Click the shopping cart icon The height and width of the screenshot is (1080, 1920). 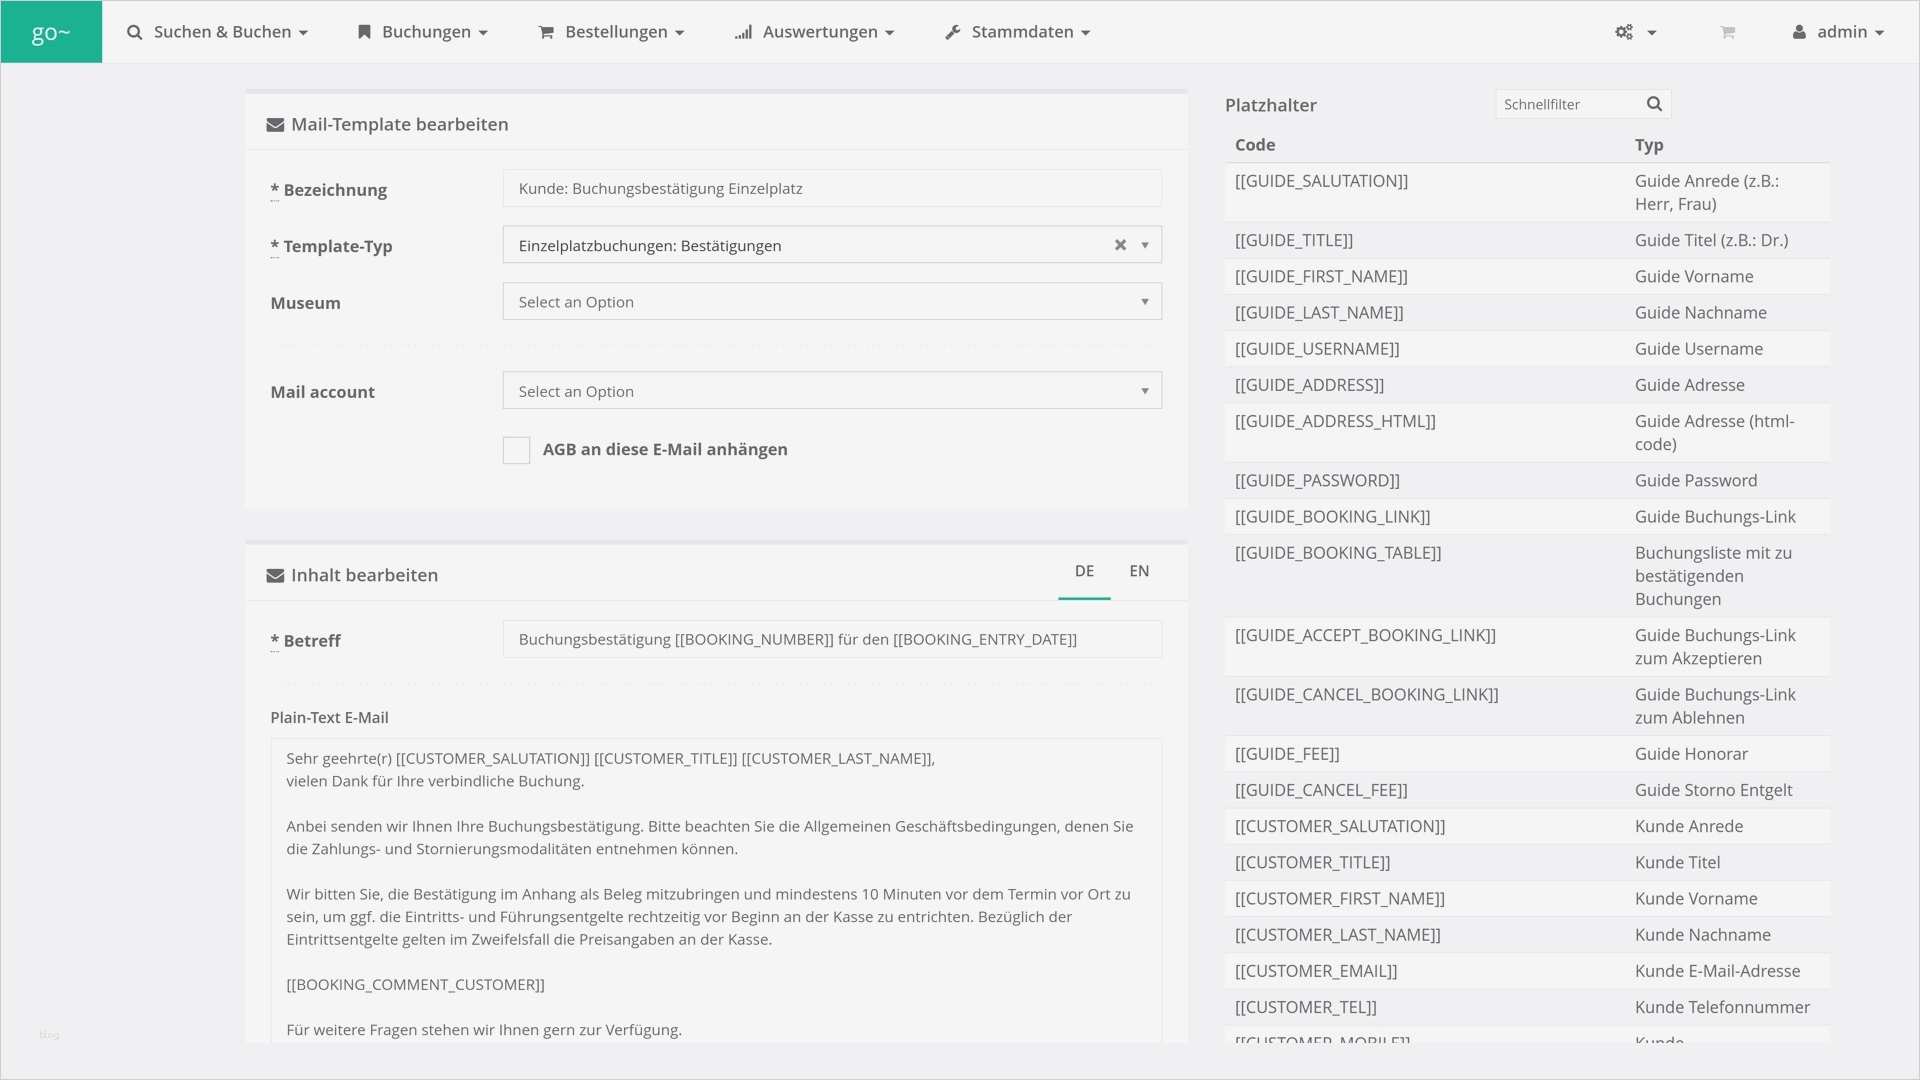pos(1727,32)
